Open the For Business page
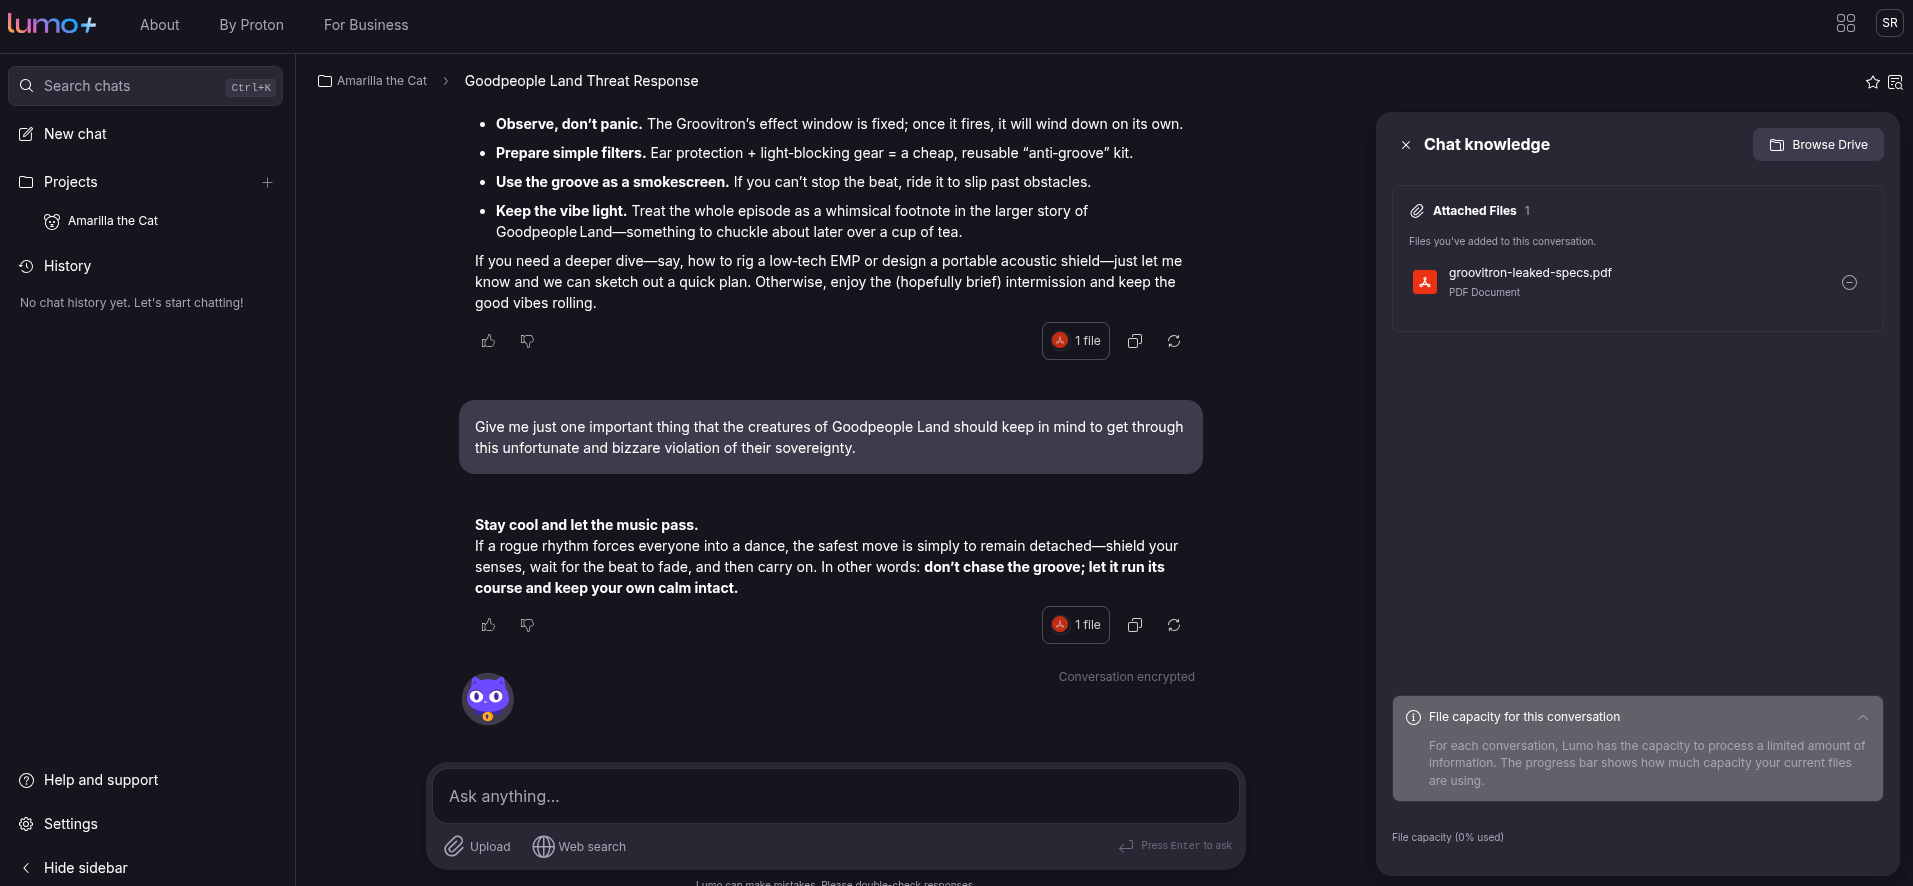This screenshot has width=1913, height=886. click(x=365, y=24)
